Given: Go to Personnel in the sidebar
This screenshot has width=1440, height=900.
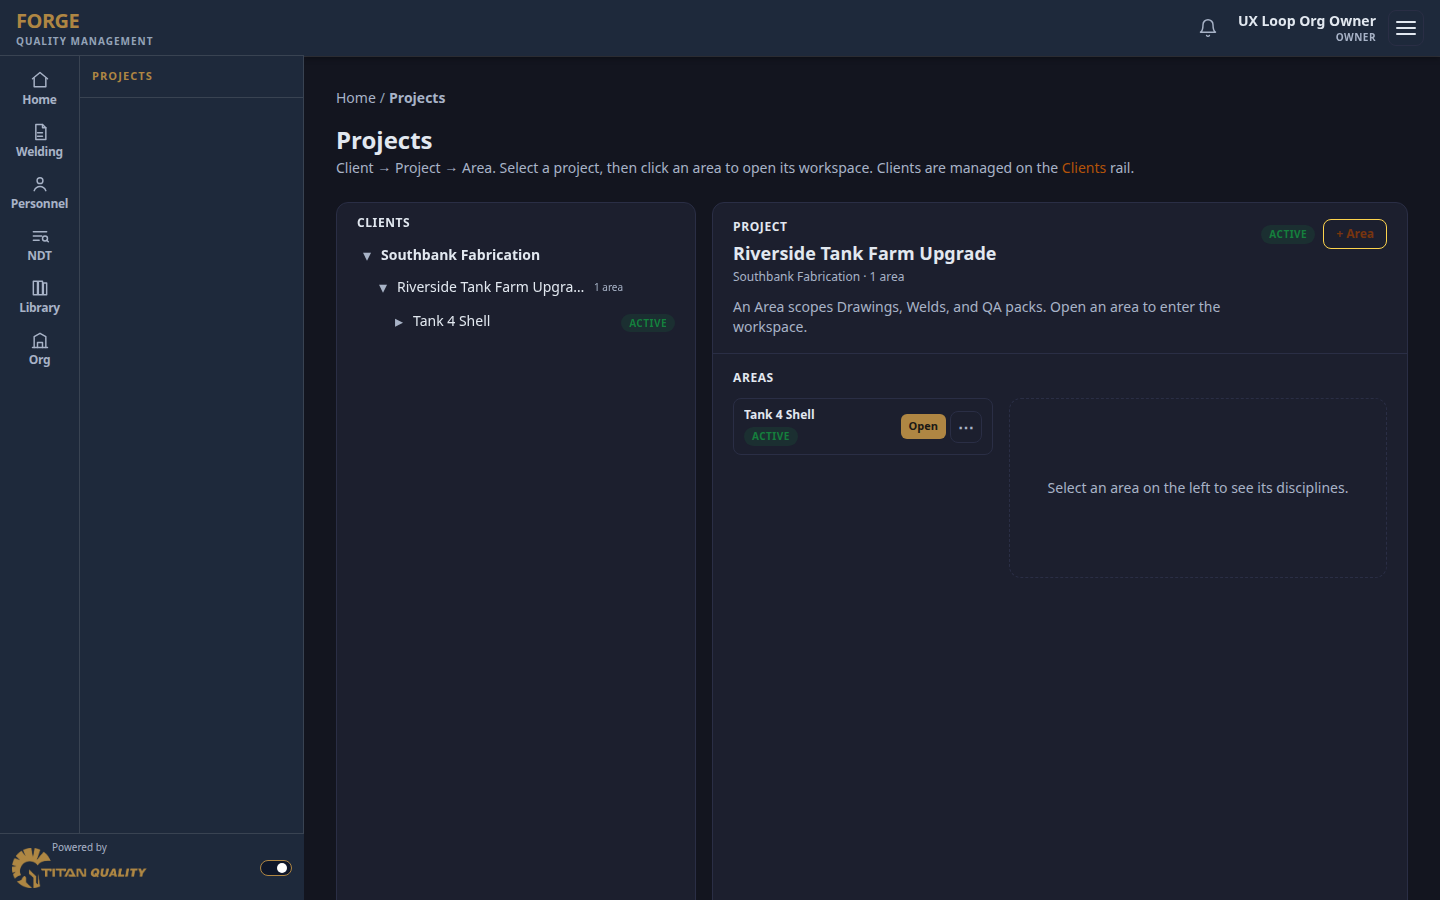Looking at the screenshot, I should [x=39, y=193].
